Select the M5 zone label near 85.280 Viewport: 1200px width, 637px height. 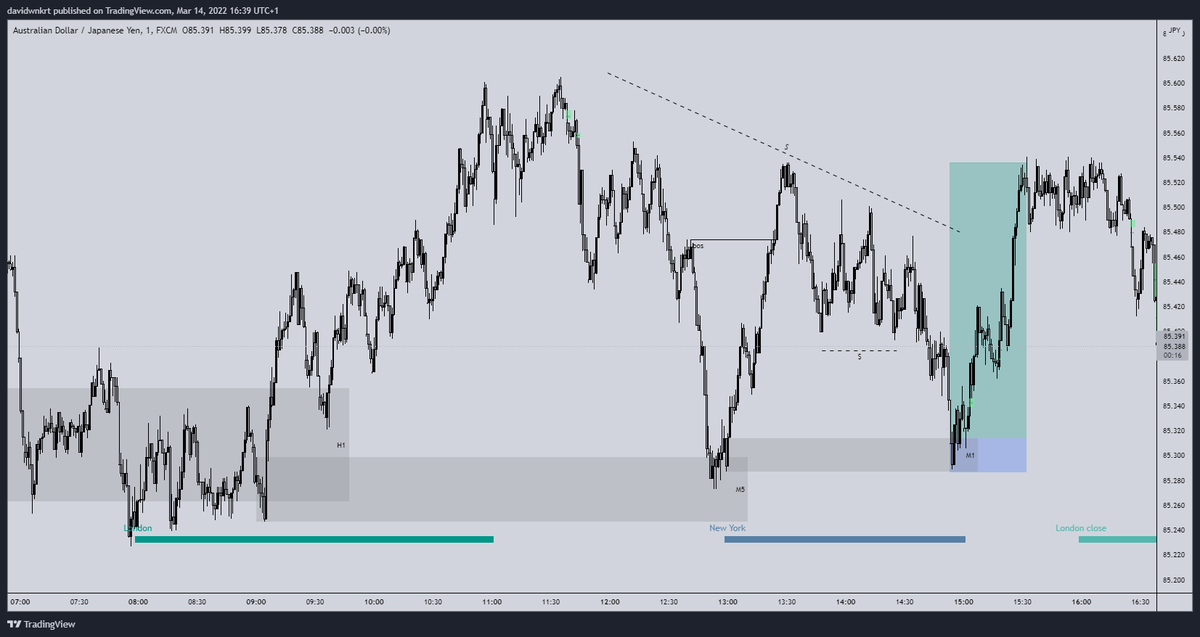pyautogui.click(x=739, y=490)
